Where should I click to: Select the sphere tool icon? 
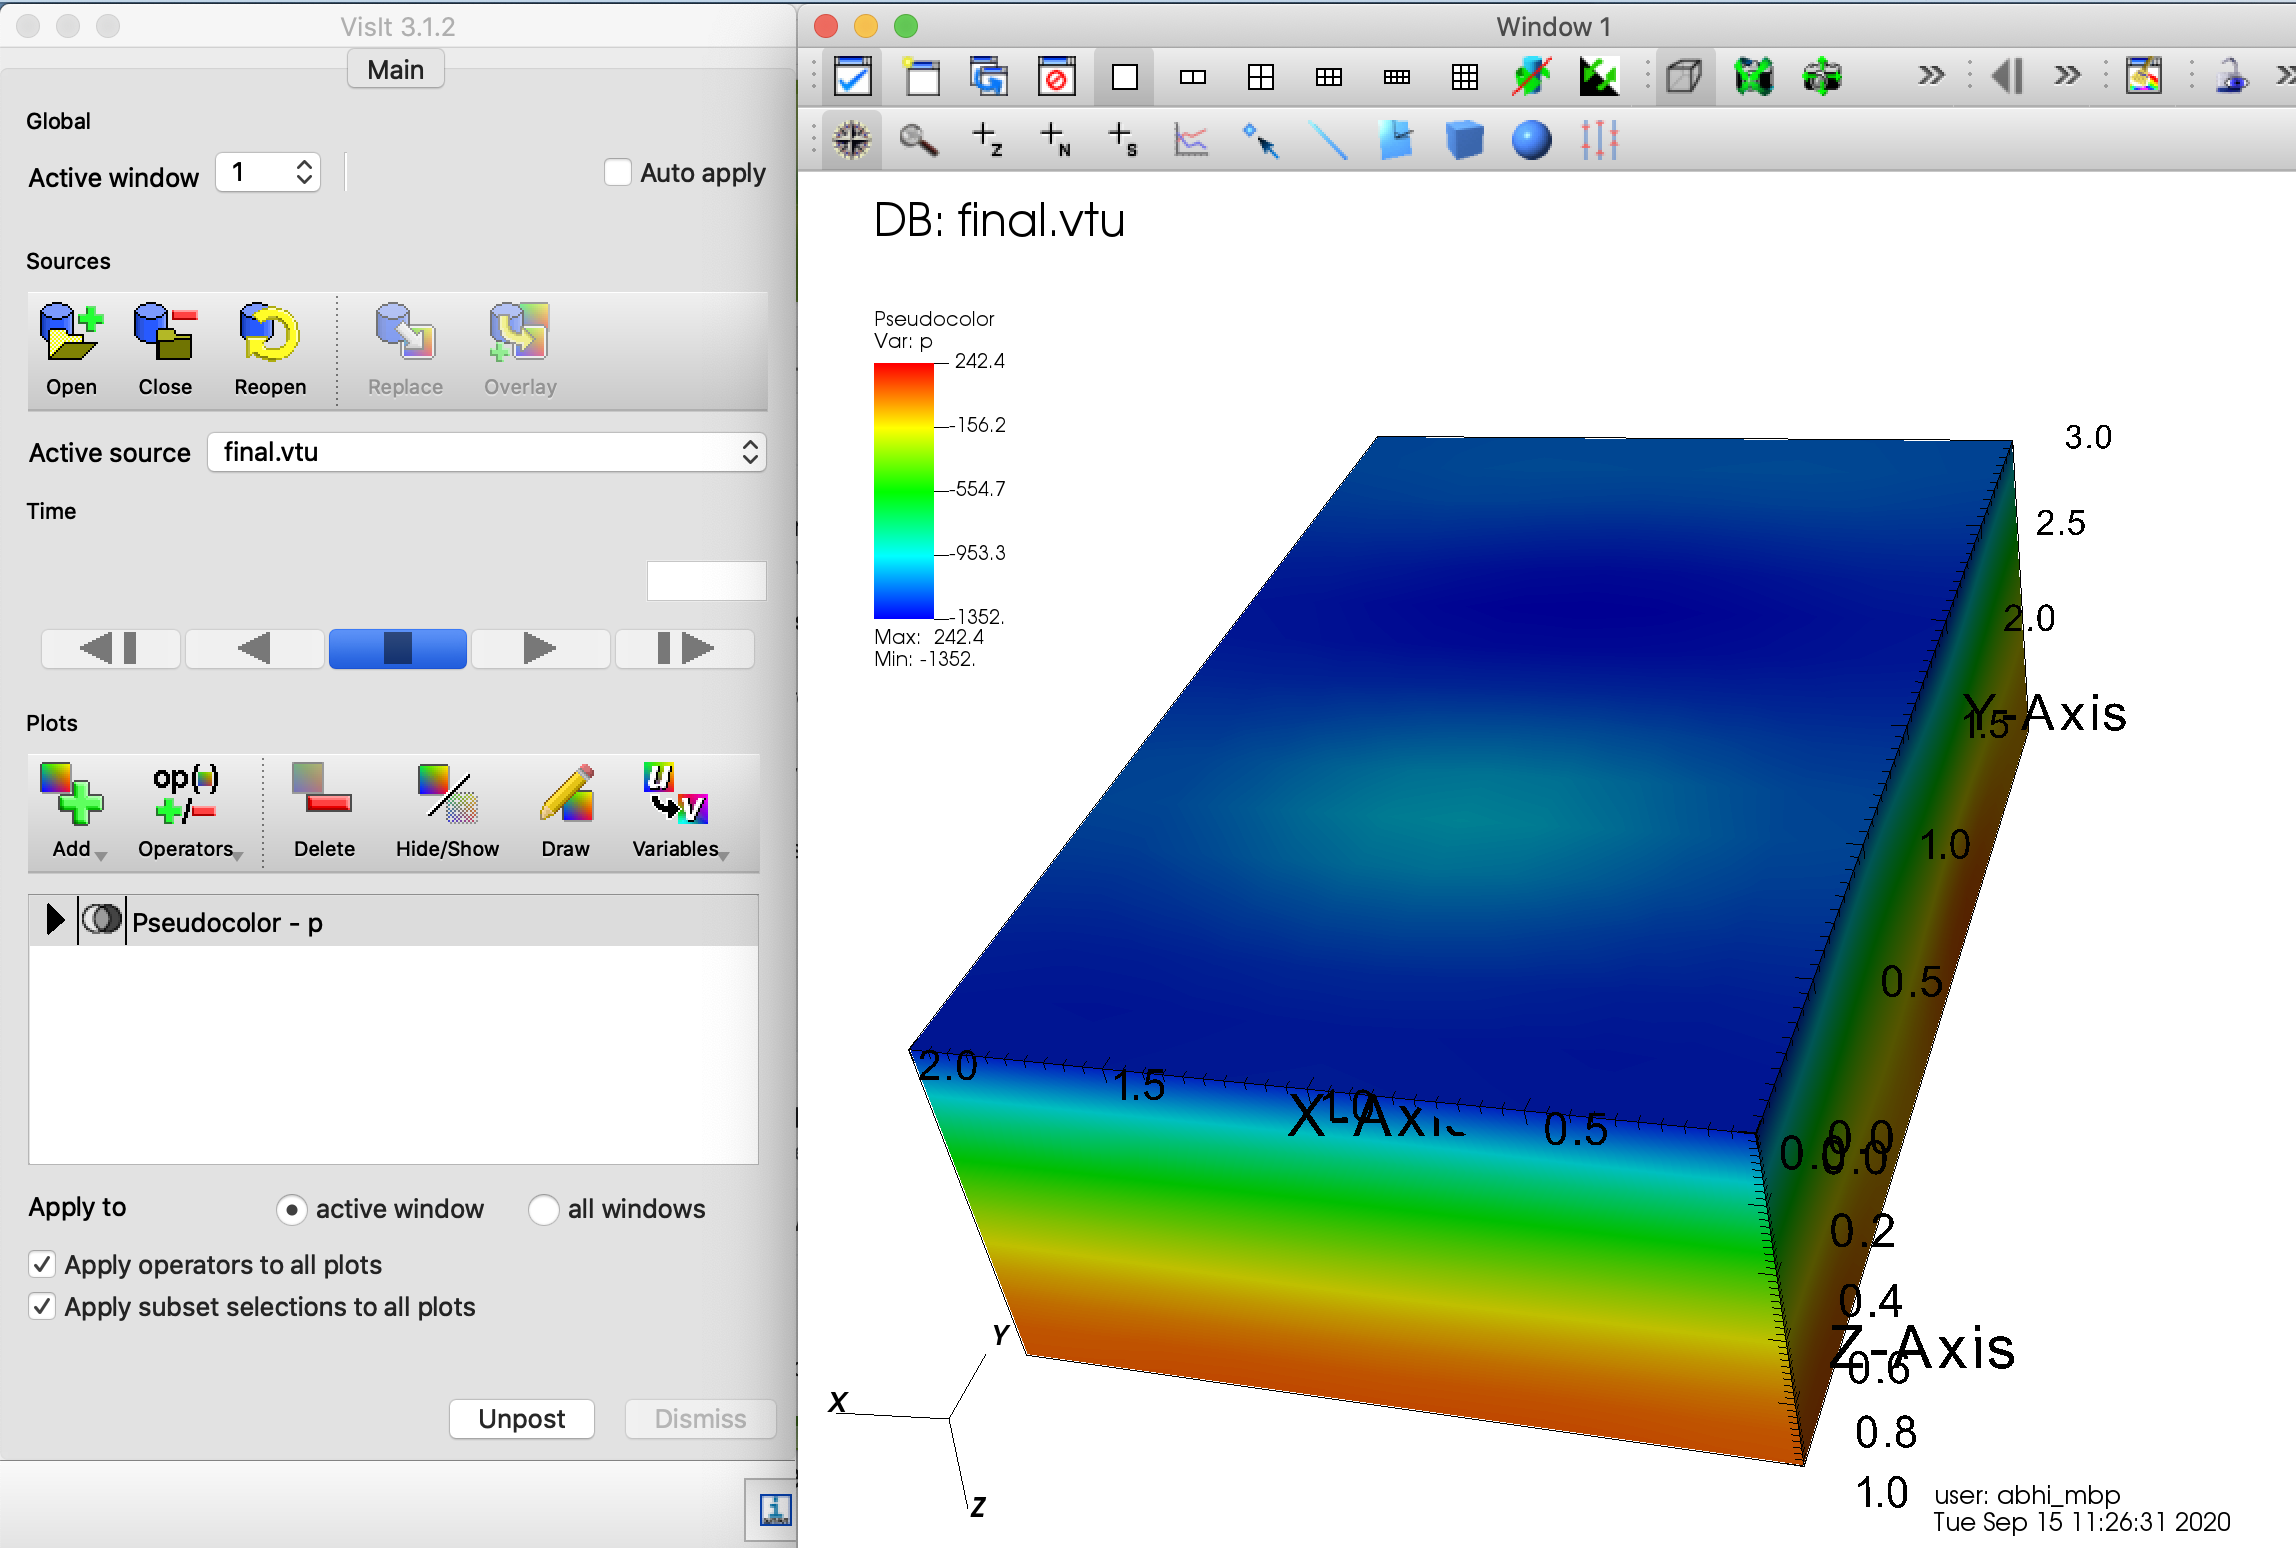click(1531, 141)
